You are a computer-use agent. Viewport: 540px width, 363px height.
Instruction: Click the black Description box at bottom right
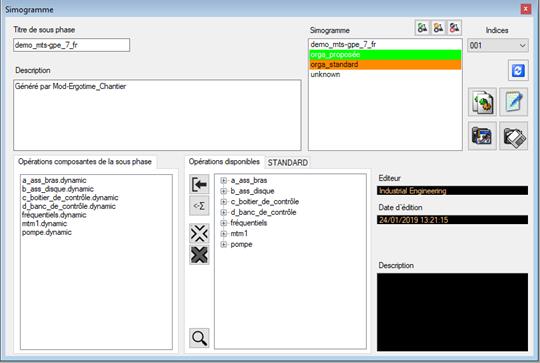[x=452, y=312]
